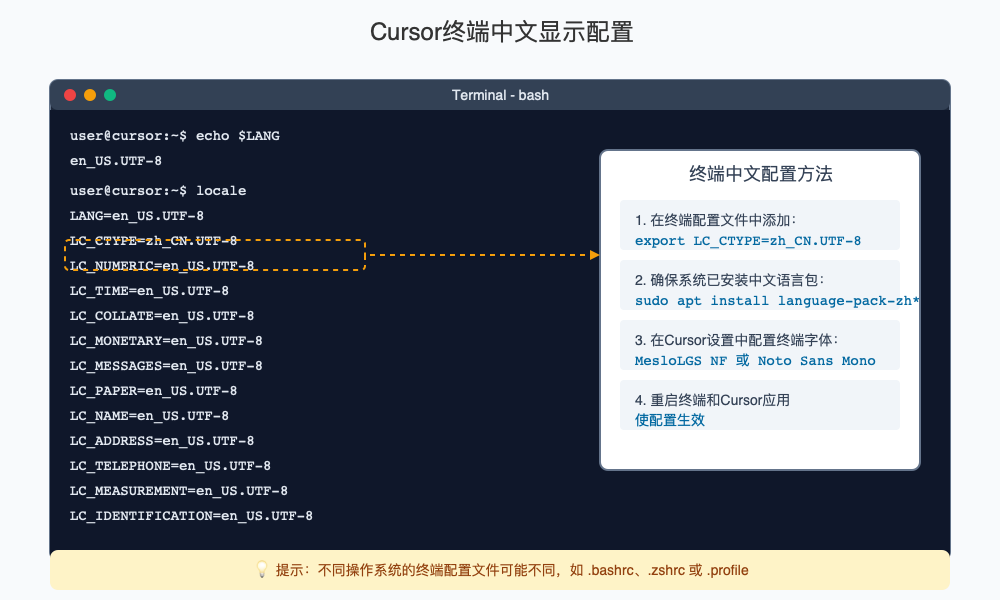Click the 'LC_MEASUREMENT=en_US.UTF-8' line
The image size is (1000, 600).
click(x=179, y=490)
